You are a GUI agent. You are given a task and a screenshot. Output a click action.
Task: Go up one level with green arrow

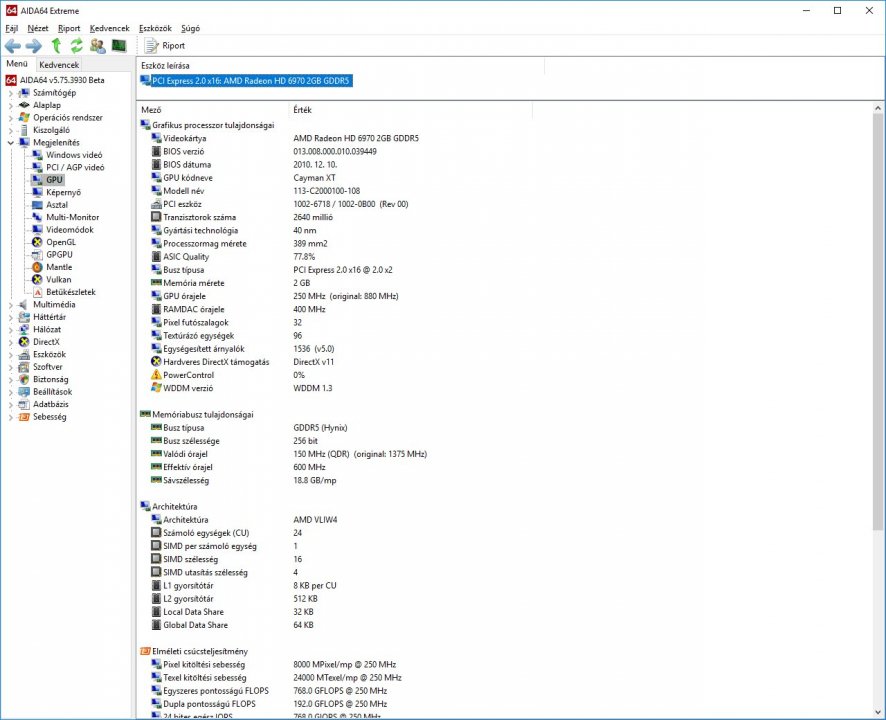click(56, 46)
